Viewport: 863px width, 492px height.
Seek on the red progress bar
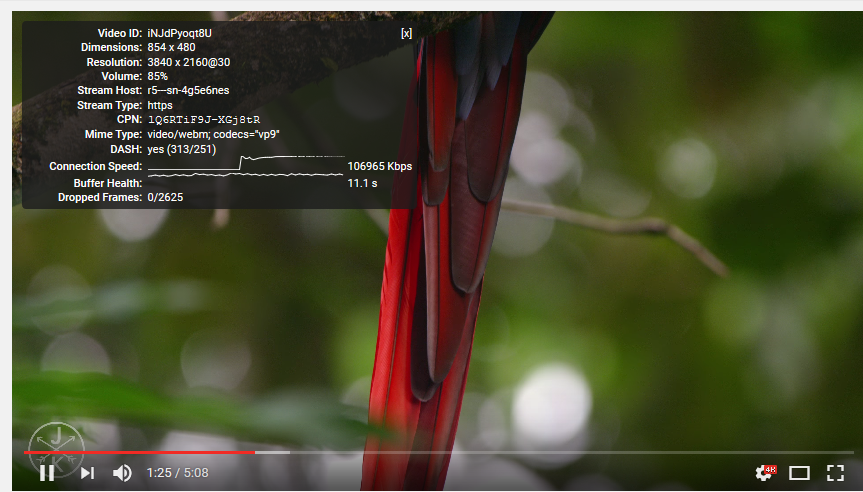[x=139, y=452]
